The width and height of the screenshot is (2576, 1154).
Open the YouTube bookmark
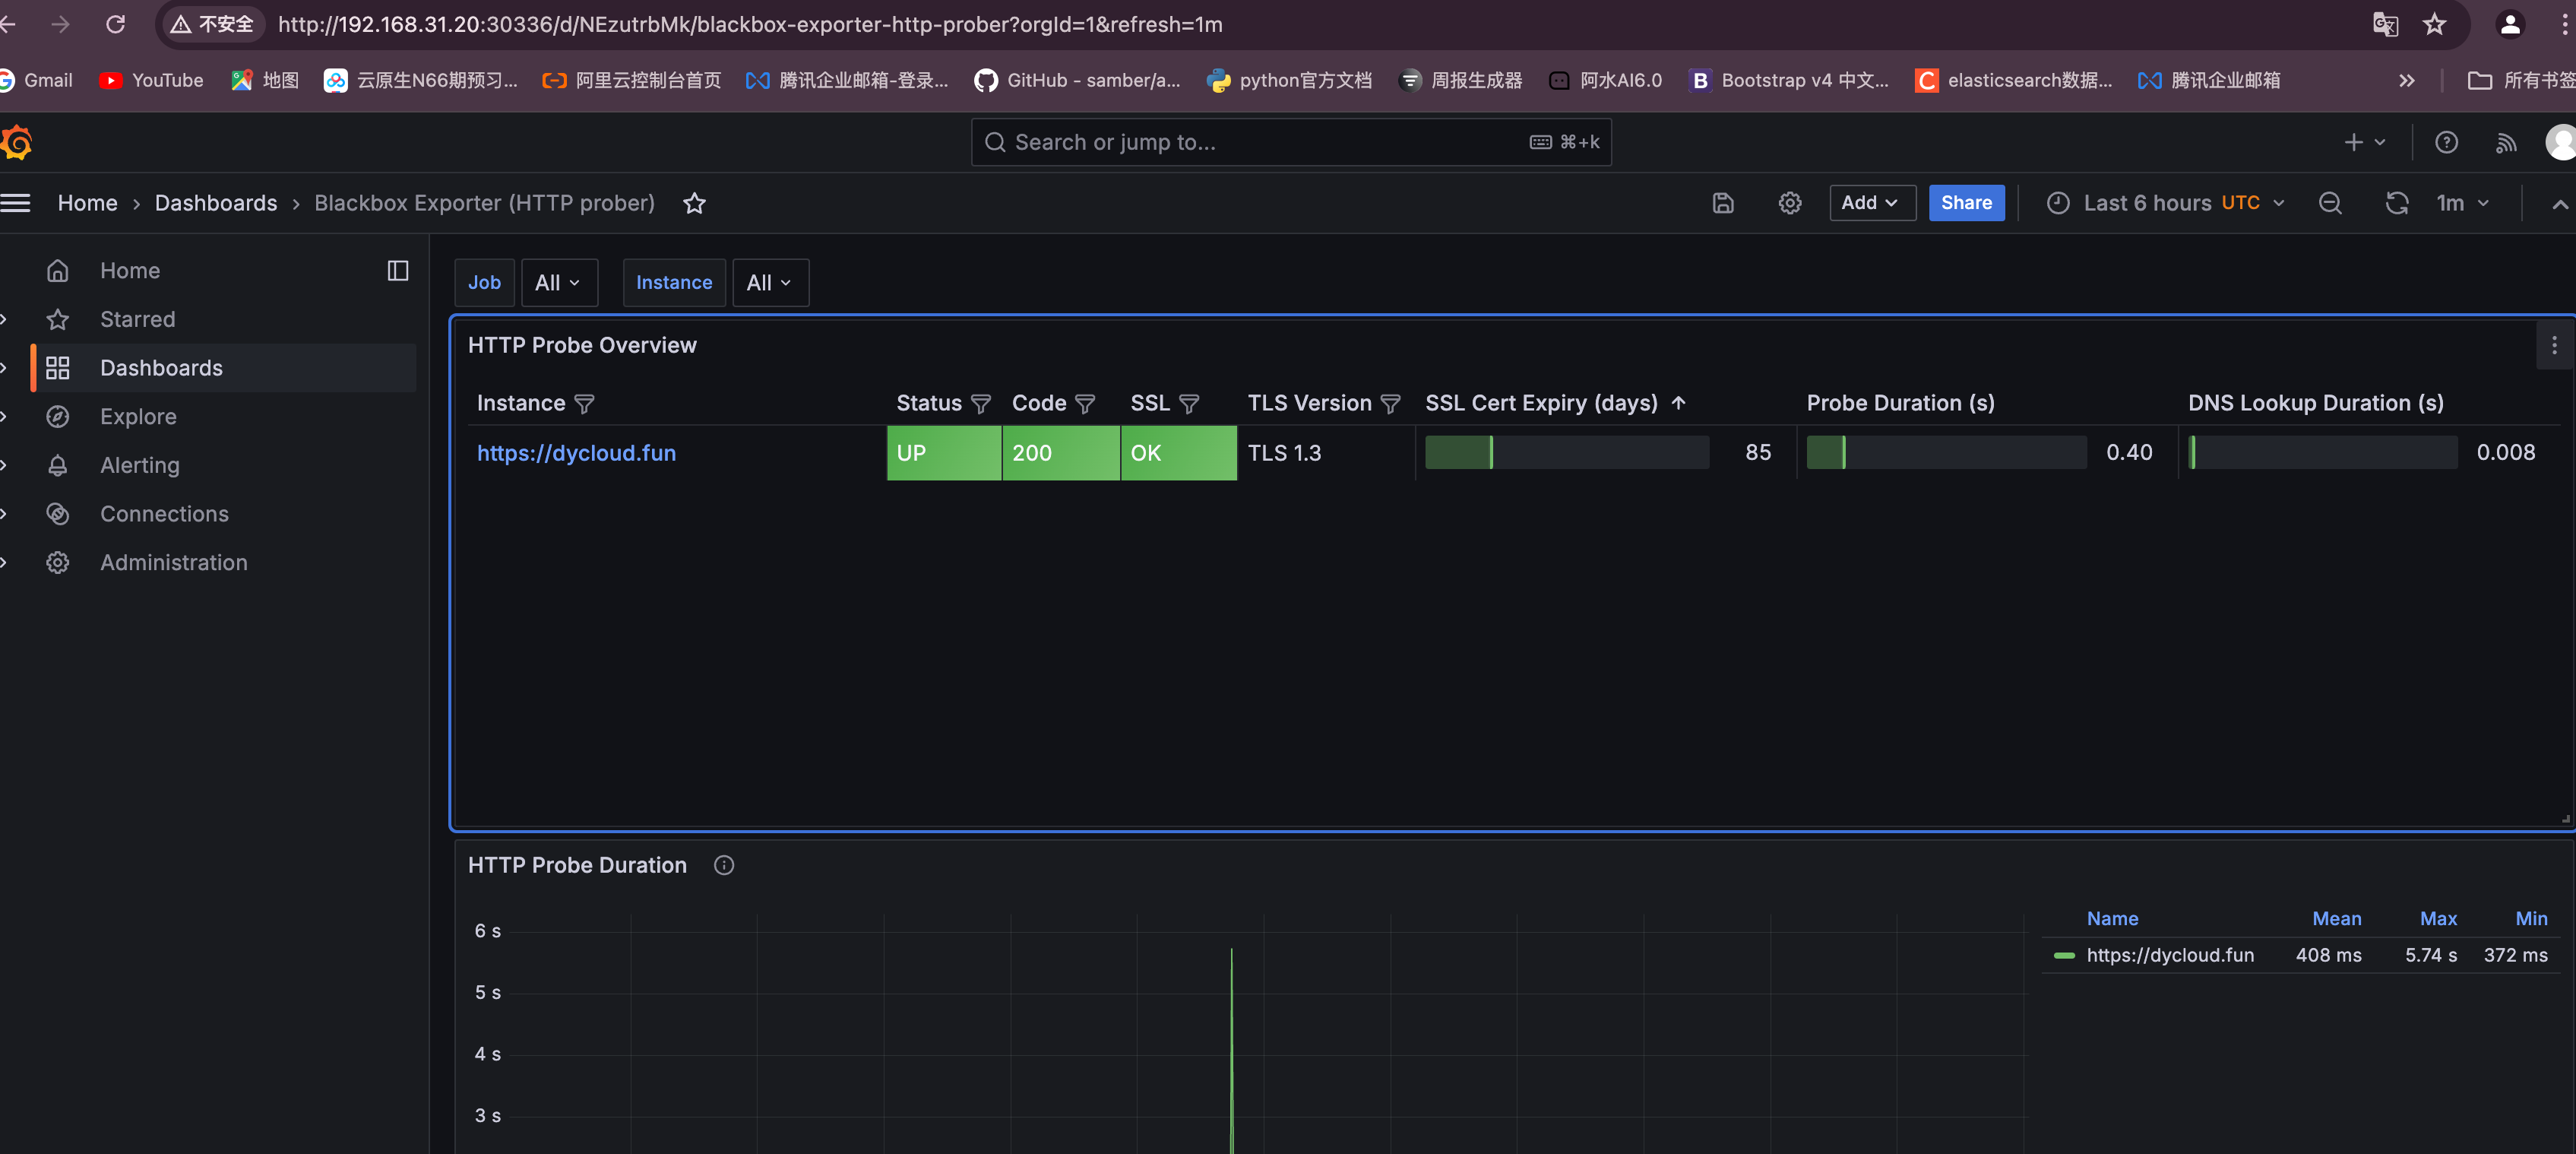tap(152, 80)
